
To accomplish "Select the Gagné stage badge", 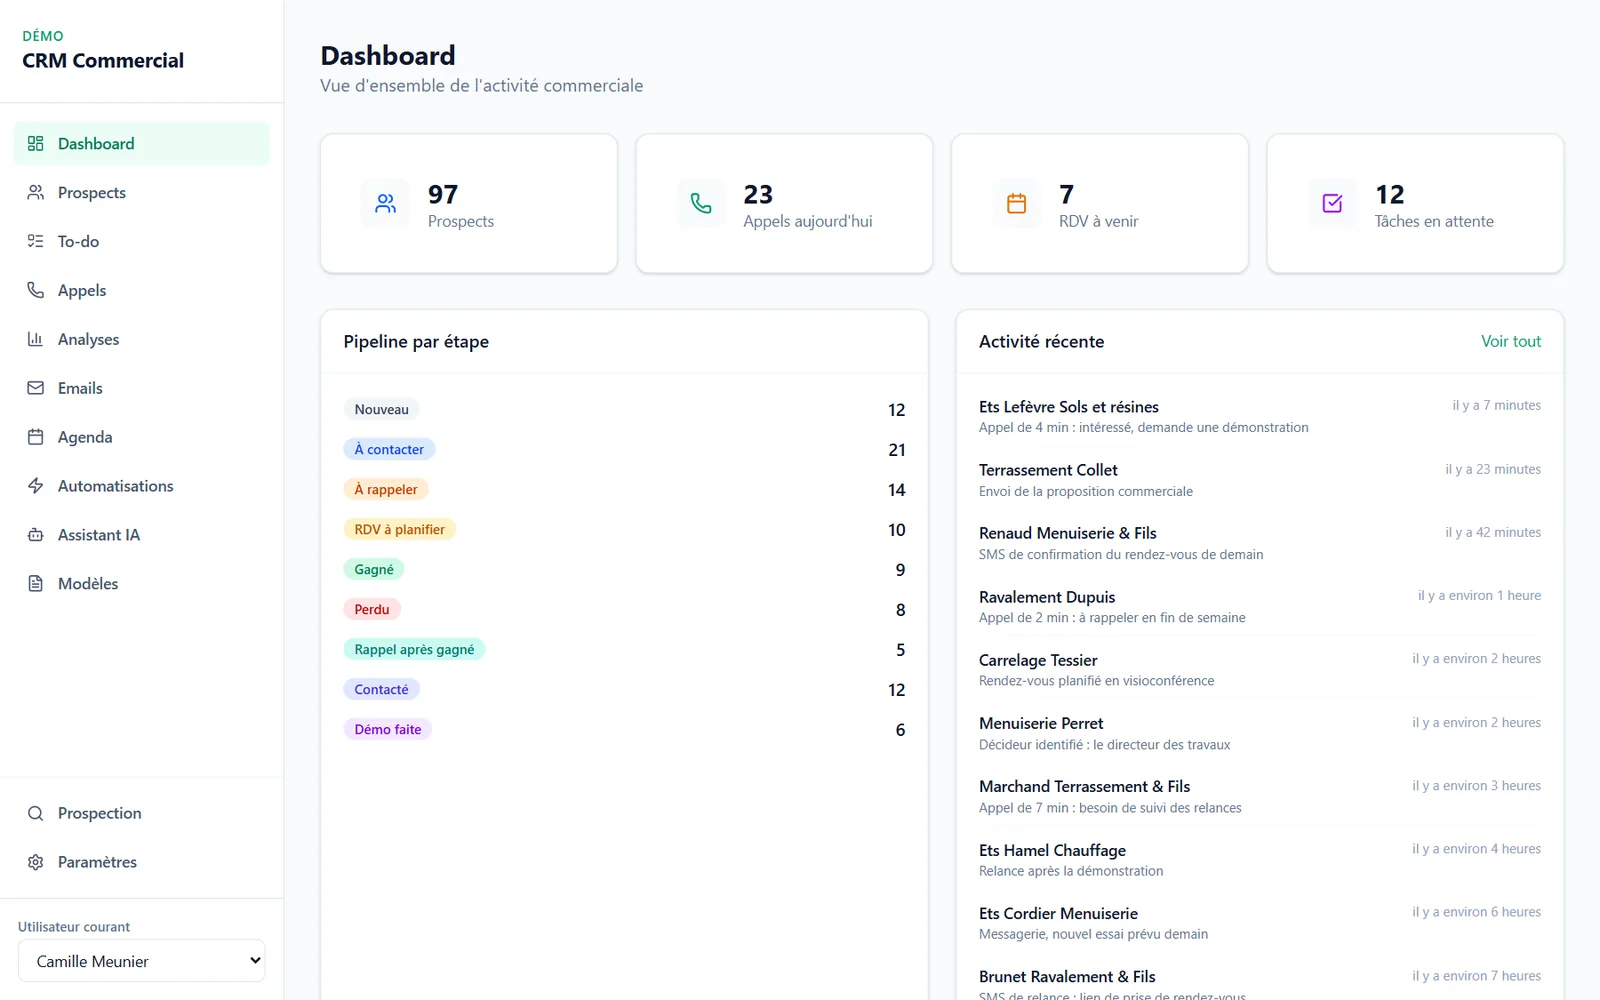I will 374,569.
